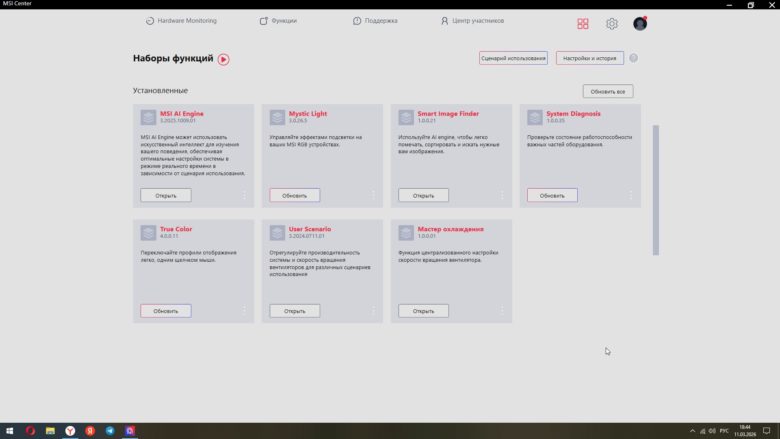Click Мастер охлаждения card icon

coord(406,233)
